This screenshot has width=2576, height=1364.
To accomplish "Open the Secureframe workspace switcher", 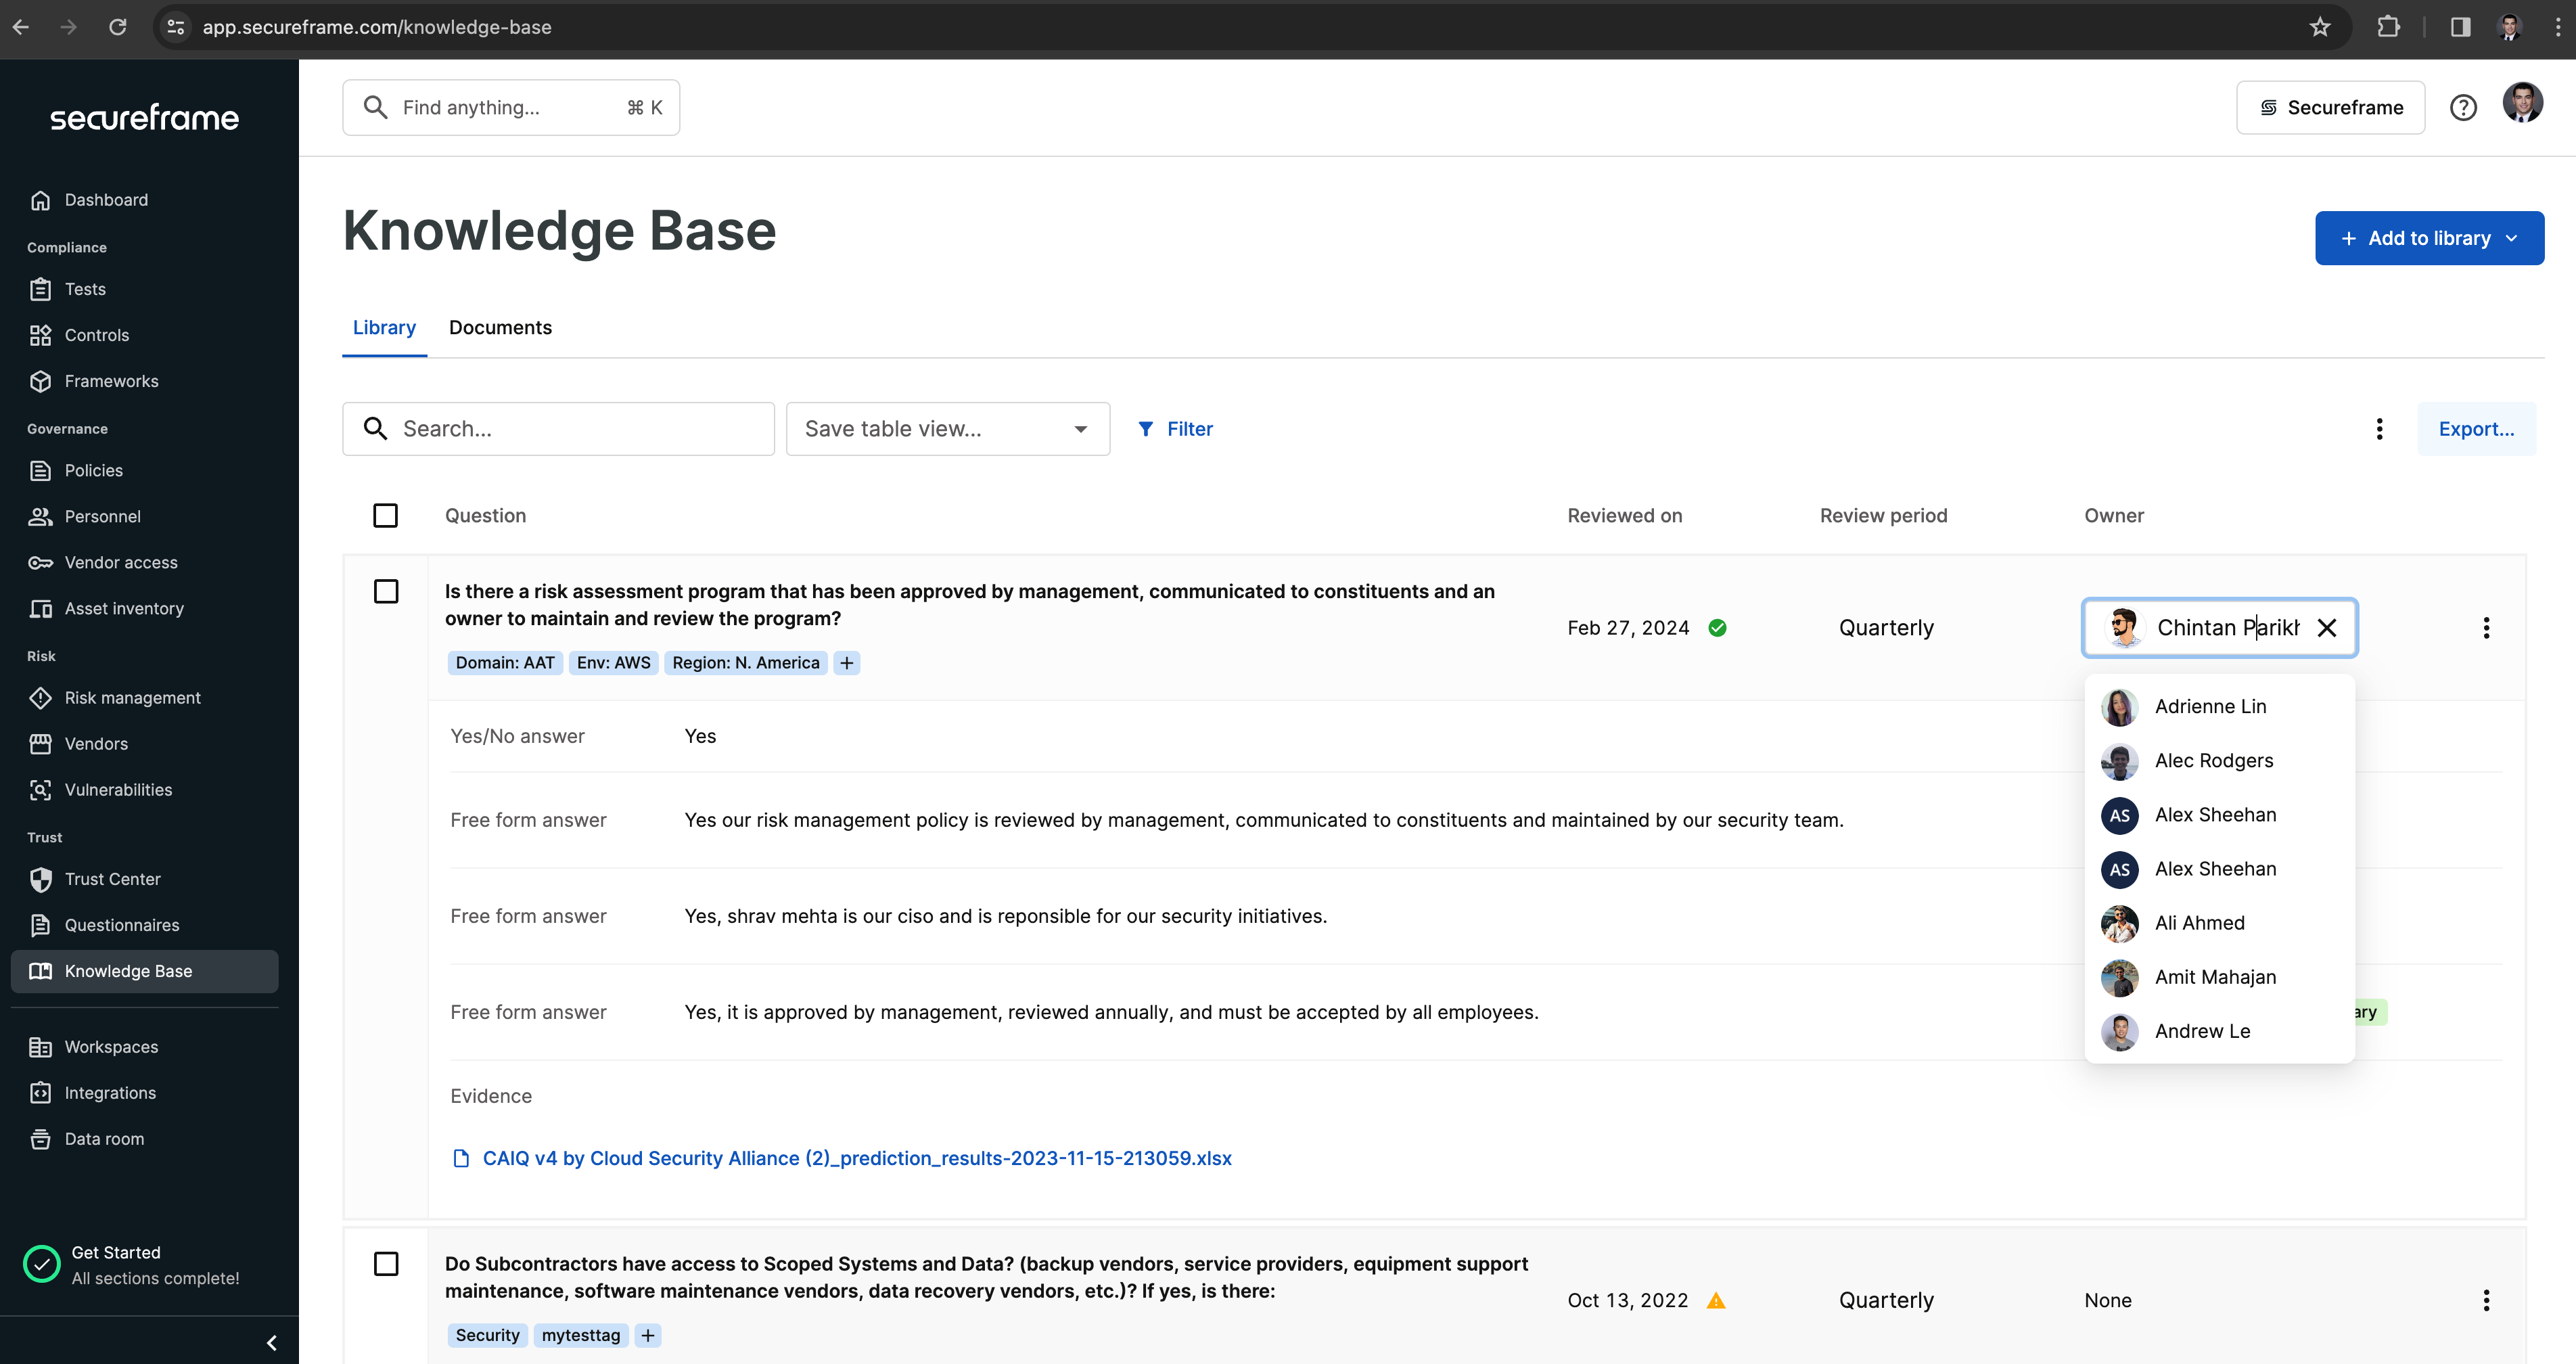I will point(2330,107).
